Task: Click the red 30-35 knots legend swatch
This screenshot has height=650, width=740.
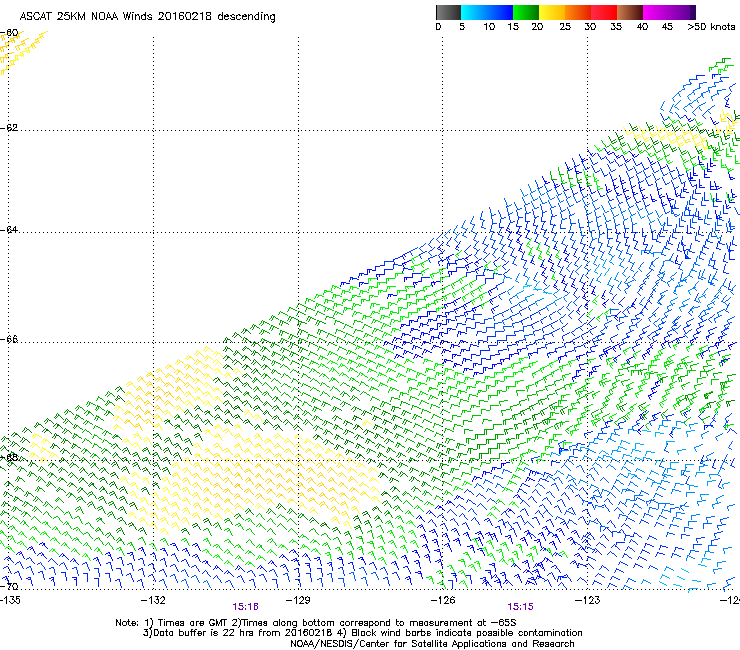Action: [604, 12]
